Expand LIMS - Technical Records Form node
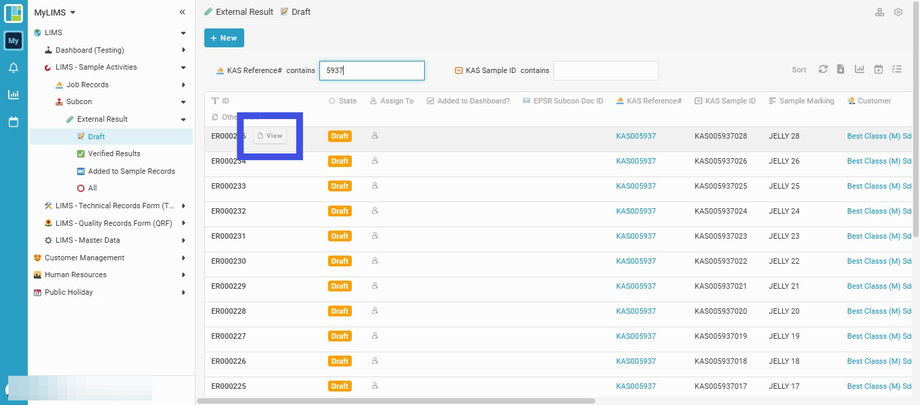 pos(183,205)
